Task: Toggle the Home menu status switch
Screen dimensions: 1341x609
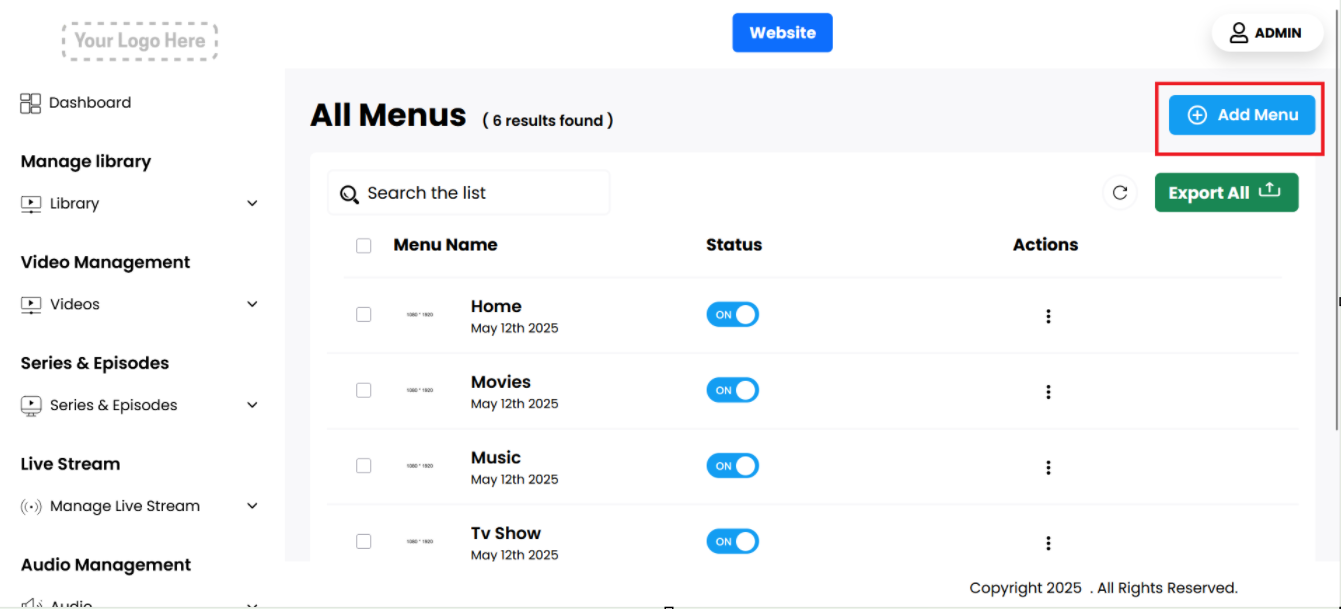Action: [732, 315]
